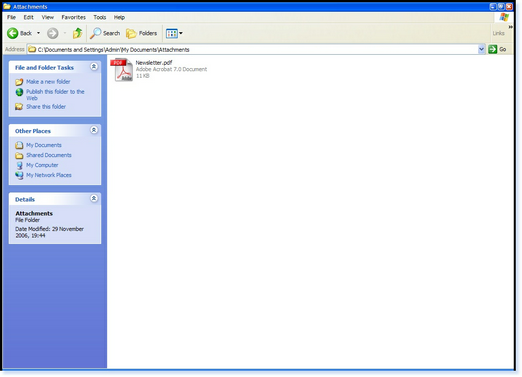Open the Help menu
This screenshot has height=377, width=522.
[119, 17]
